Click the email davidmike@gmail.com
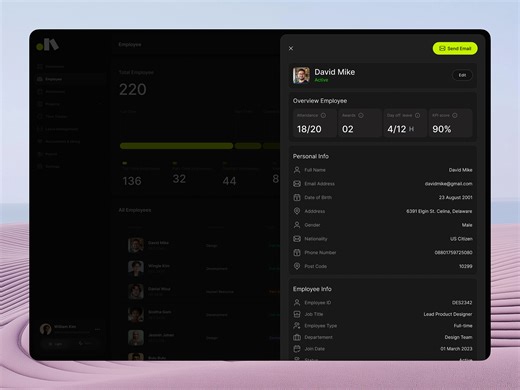This screenshot has height=390, width=520. [x=448, y=184]
